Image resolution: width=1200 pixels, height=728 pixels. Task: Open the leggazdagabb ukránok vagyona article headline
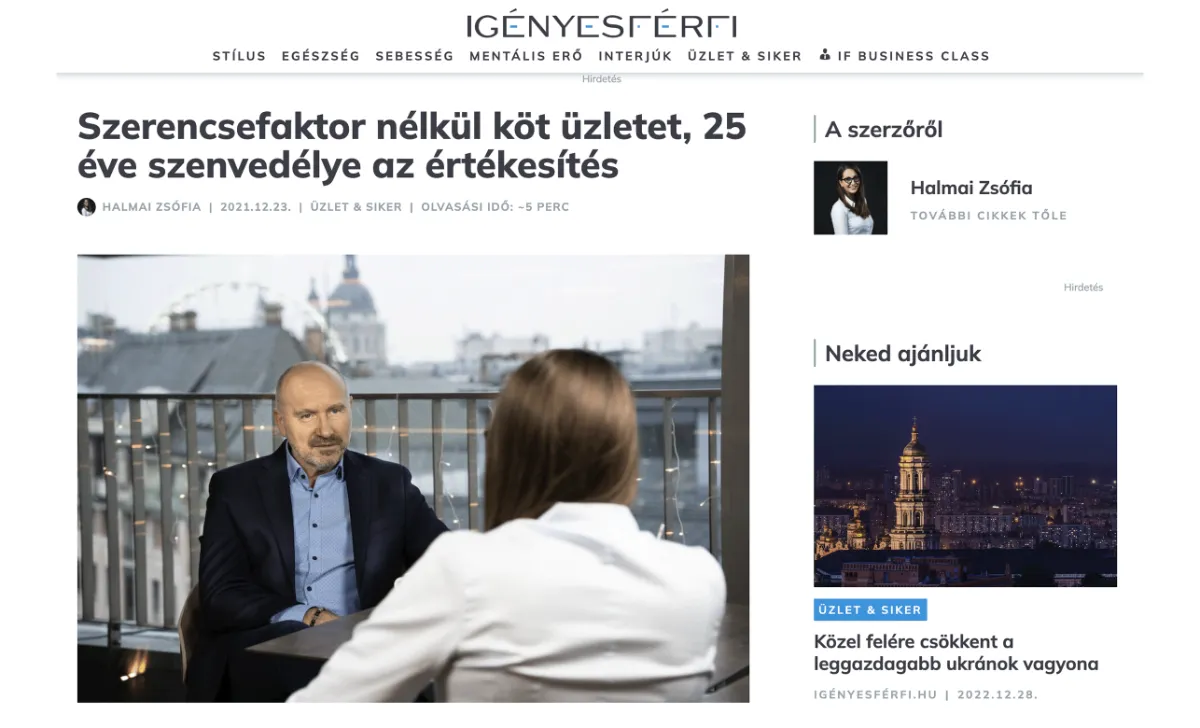(956, 652)
